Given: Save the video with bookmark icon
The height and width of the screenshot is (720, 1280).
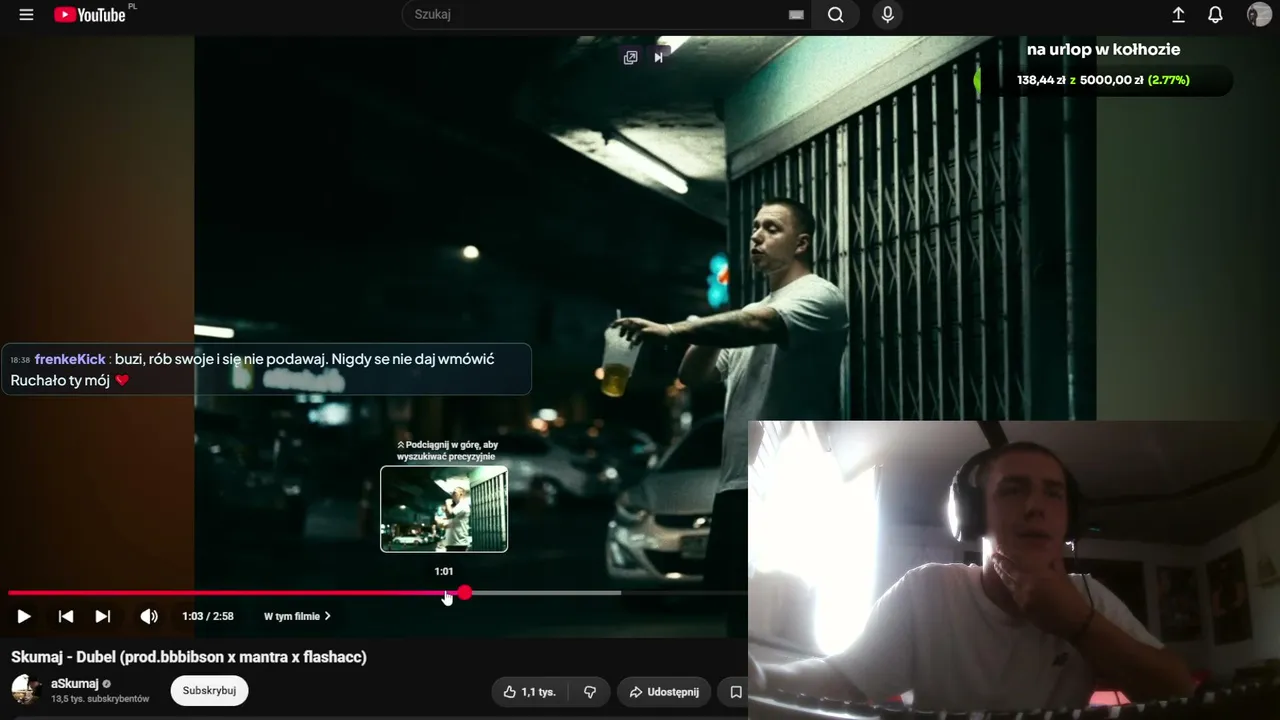Looking at the screenshot, I should tap(736, 692).
